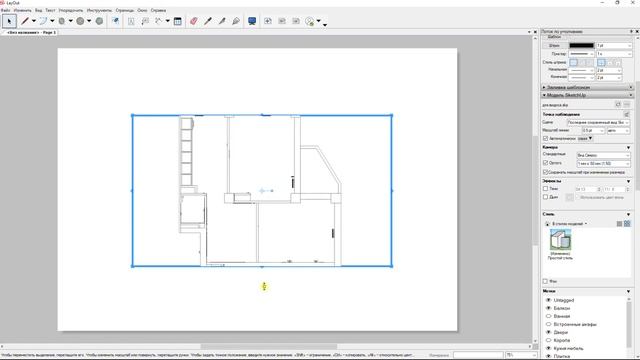This screenshot has width=640, height=360.
Task: Collapse the Style section arrow
Action: coord(628,214)
